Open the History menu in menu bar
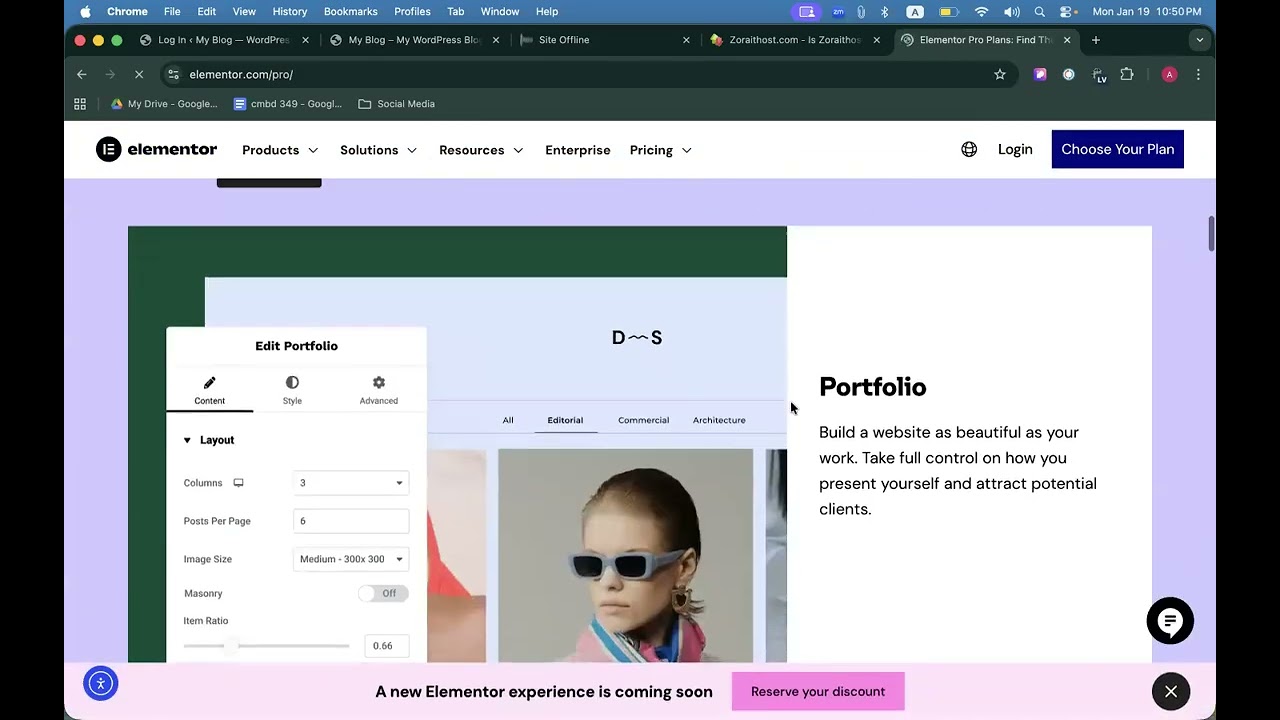Image resolution: width=1280 pixels, height=720 pixels. click(290, 11)
